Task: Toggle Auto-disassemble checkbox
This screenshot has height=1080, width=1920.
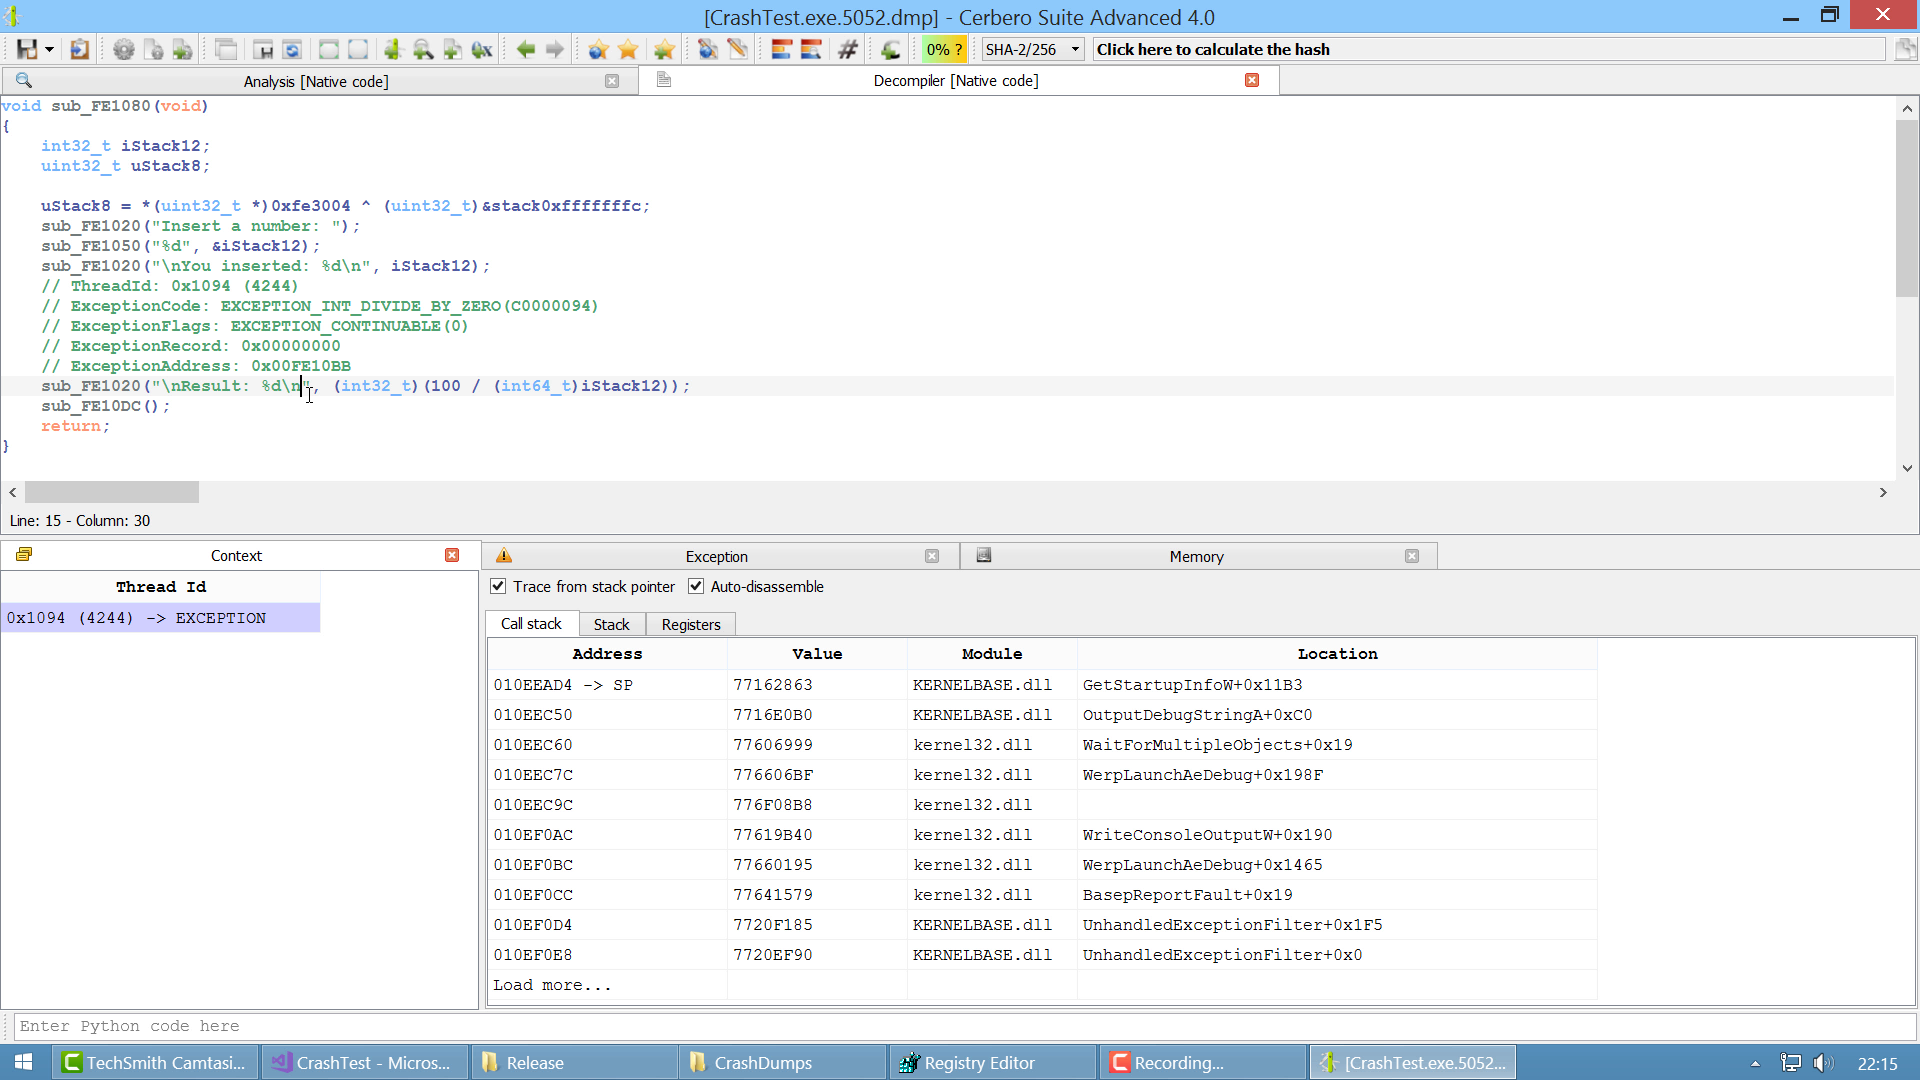Action: click(x=696, y=587)
